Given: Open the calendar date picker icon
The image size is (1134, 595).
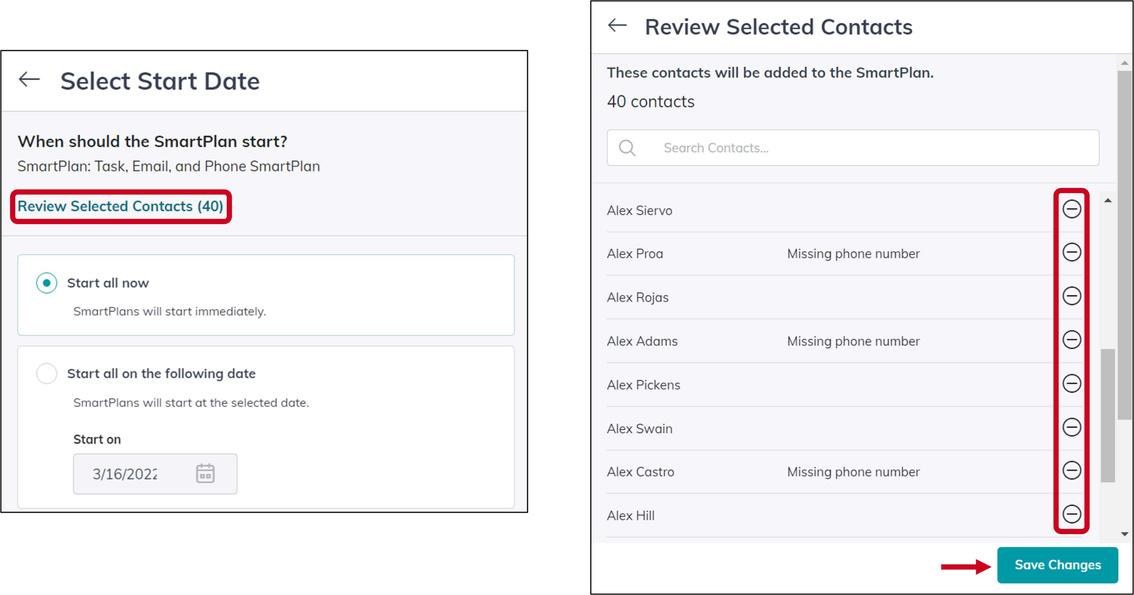Looking at the screenshot, I should click(205, 473).
